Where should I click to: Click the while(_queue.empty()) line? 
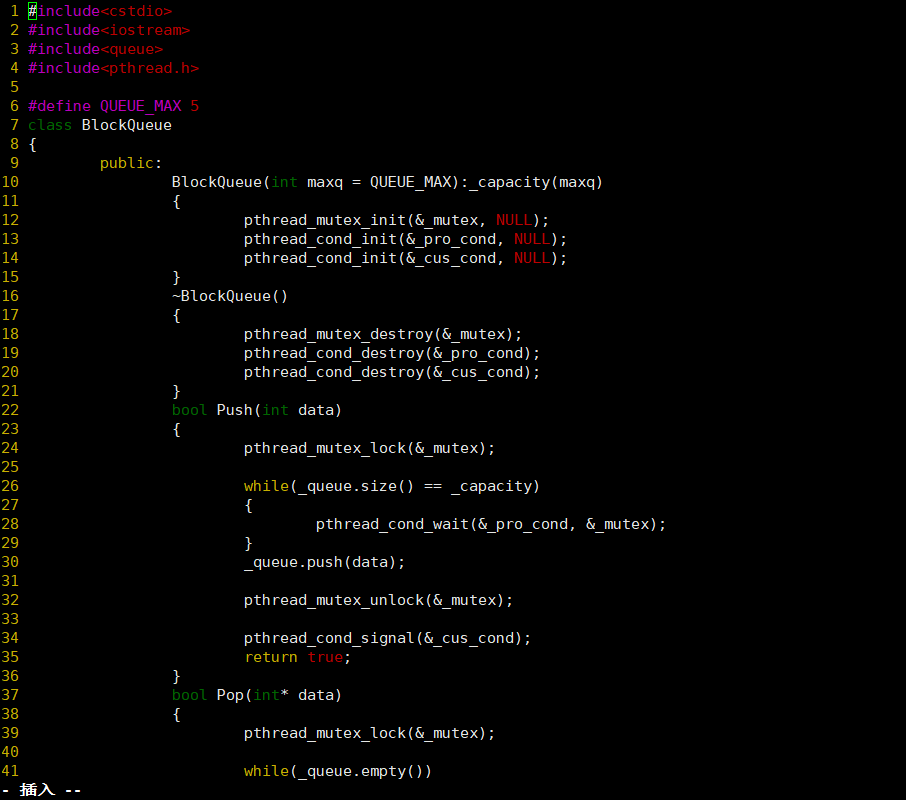[x=337, y=771]
